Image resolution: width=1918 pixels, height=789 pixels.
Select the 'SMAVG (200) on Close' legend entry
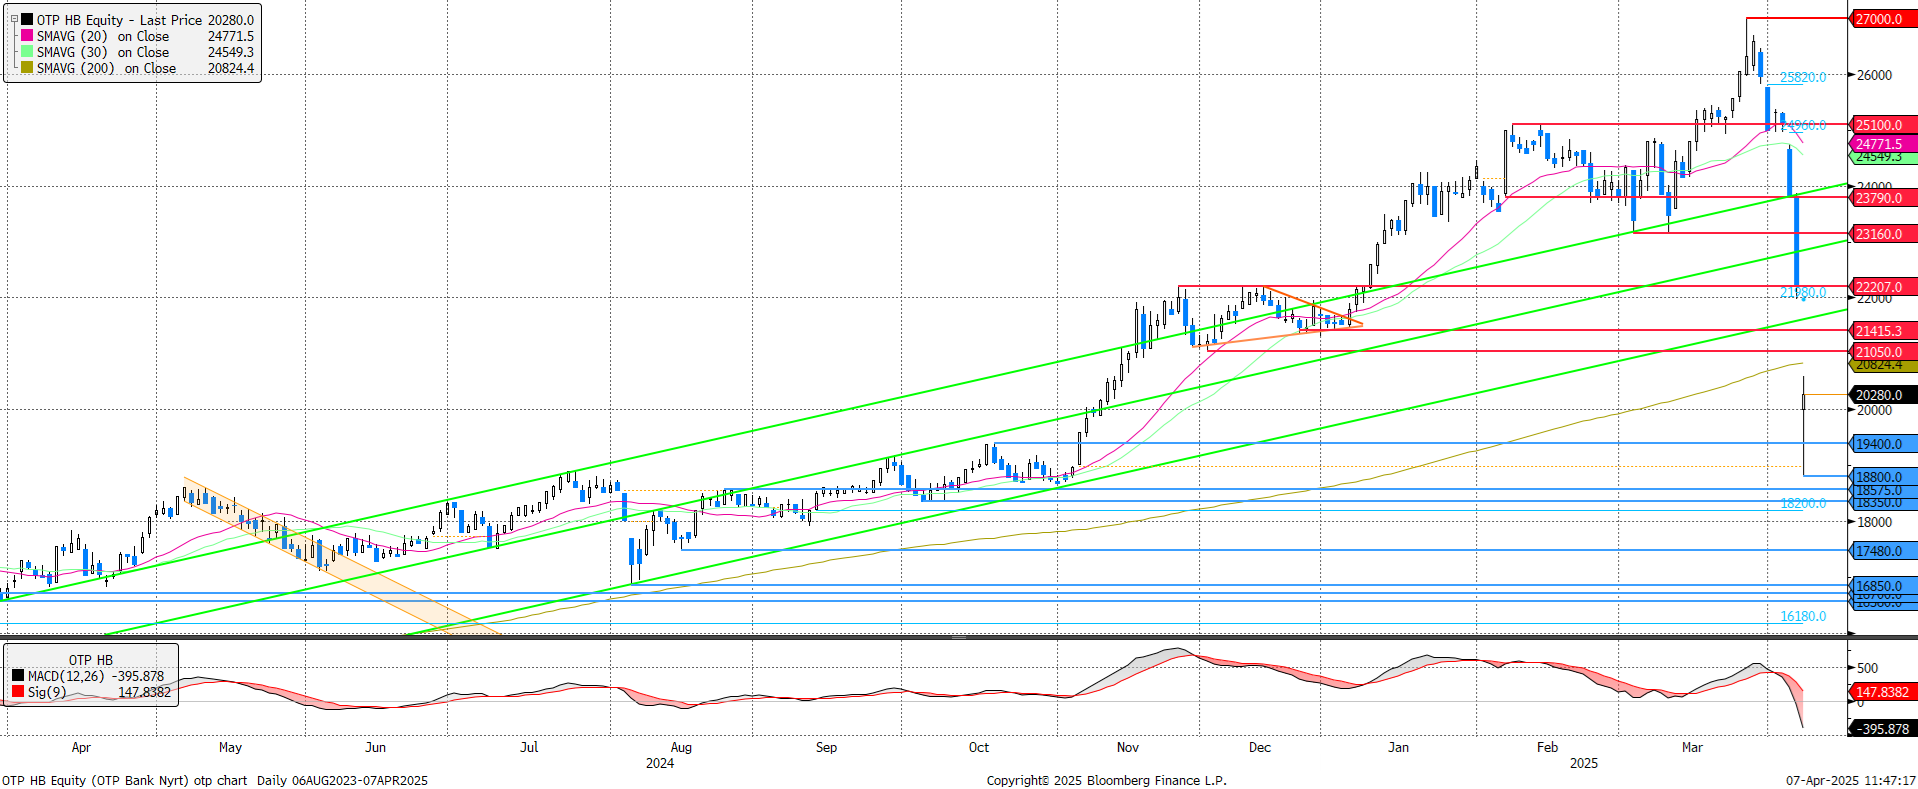click(106, 68)
